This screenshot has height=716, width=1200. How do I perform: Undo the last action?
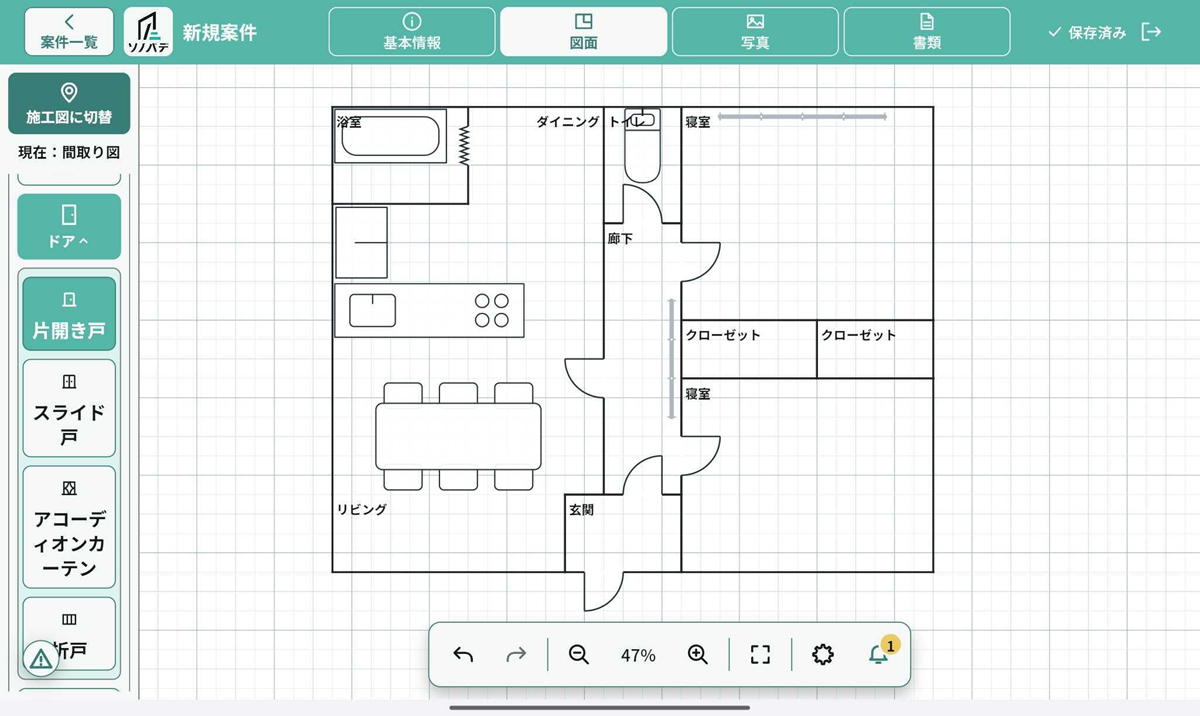point(463,655)
